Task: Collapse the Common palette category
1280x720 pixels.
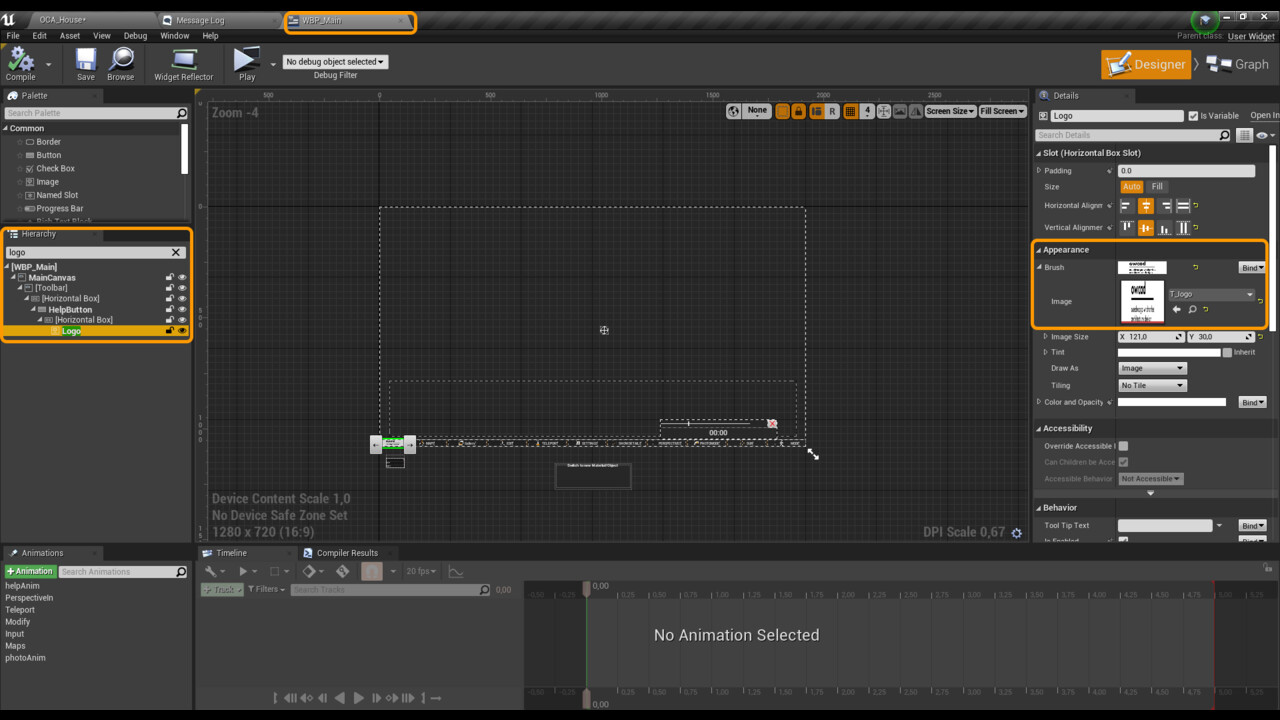Action: click(5, 129)
